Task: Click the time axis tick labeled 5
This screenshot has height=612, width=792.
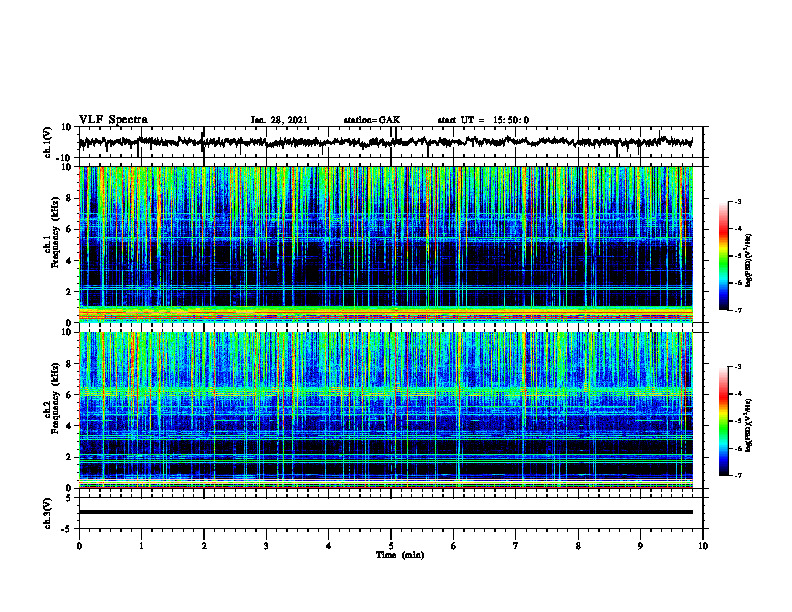Action: (x=391, y=546)
